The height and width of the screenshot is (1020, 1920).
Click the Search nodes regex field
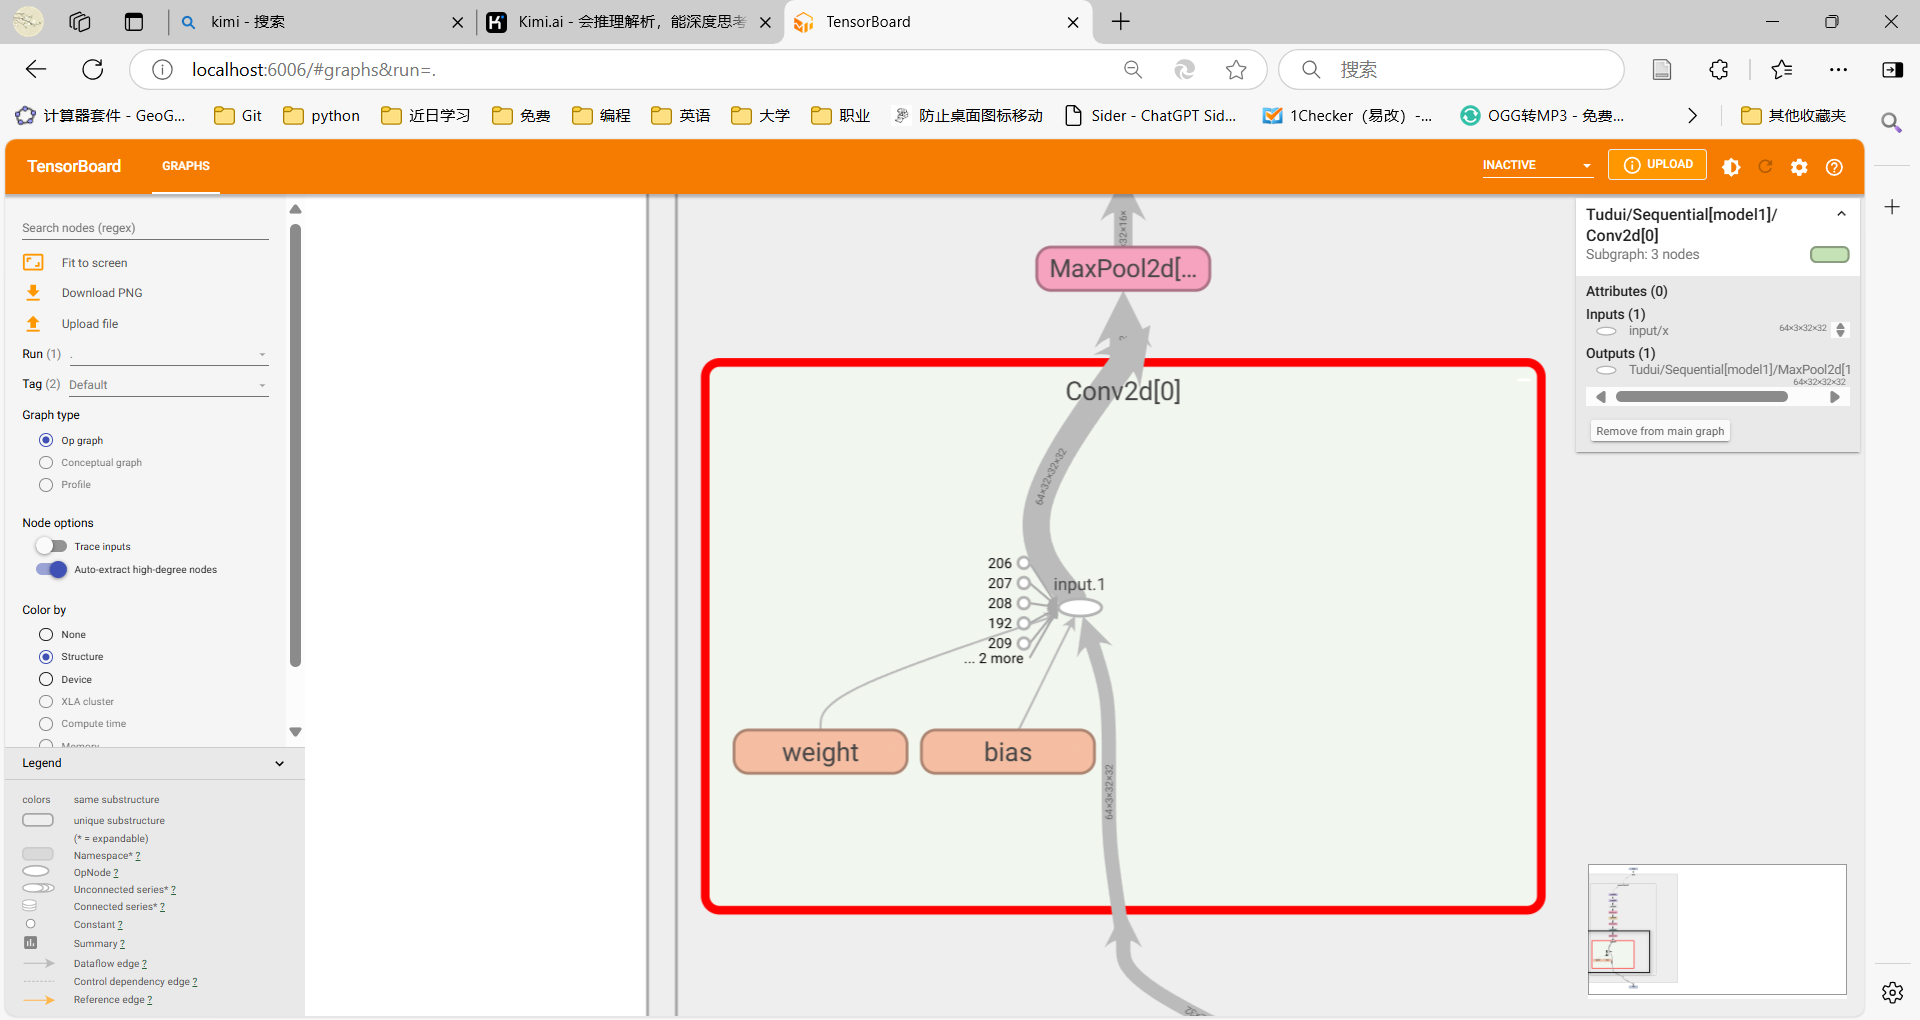(x=145, y=228)
